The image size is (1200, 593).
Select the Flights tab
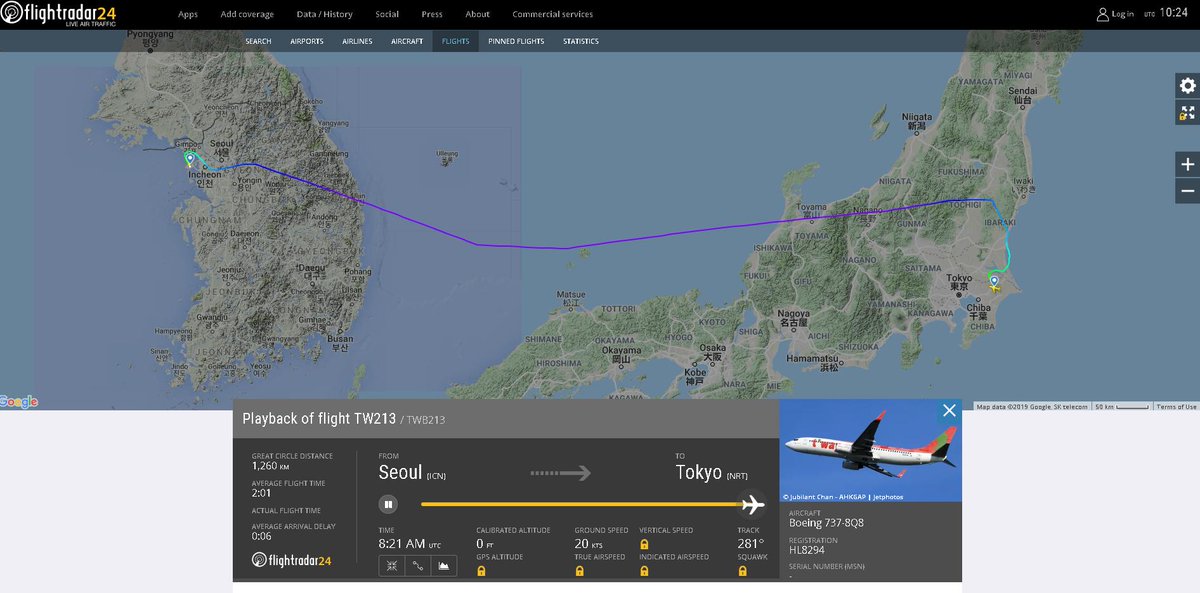pos(455,41)
